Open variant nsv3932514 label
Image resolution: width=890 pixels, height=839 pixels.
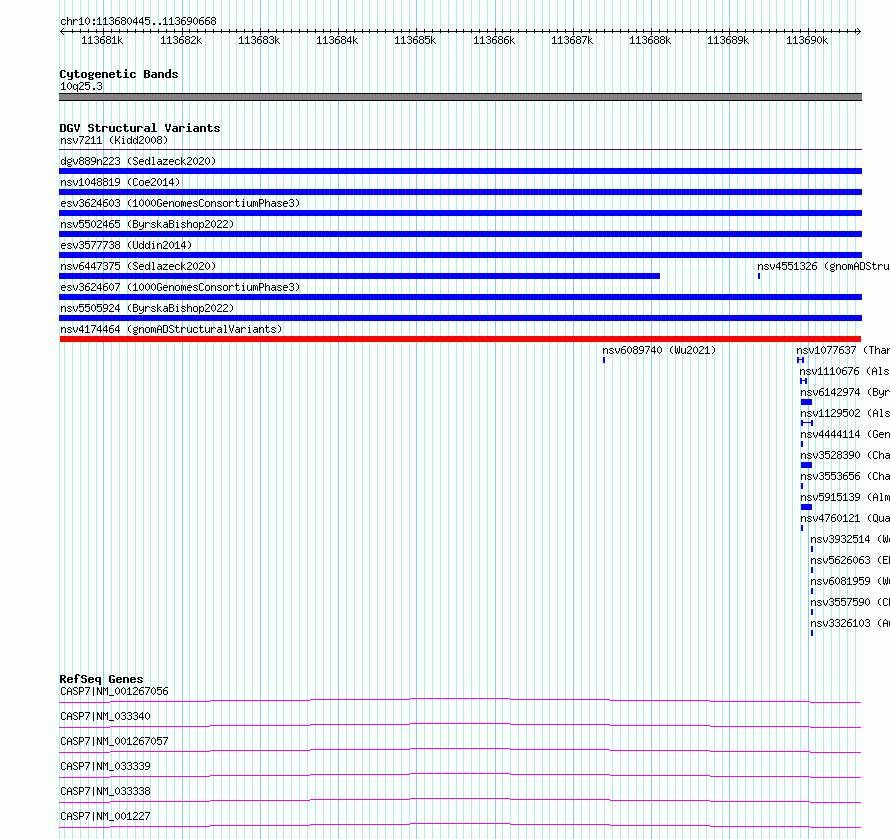[850, 539]
